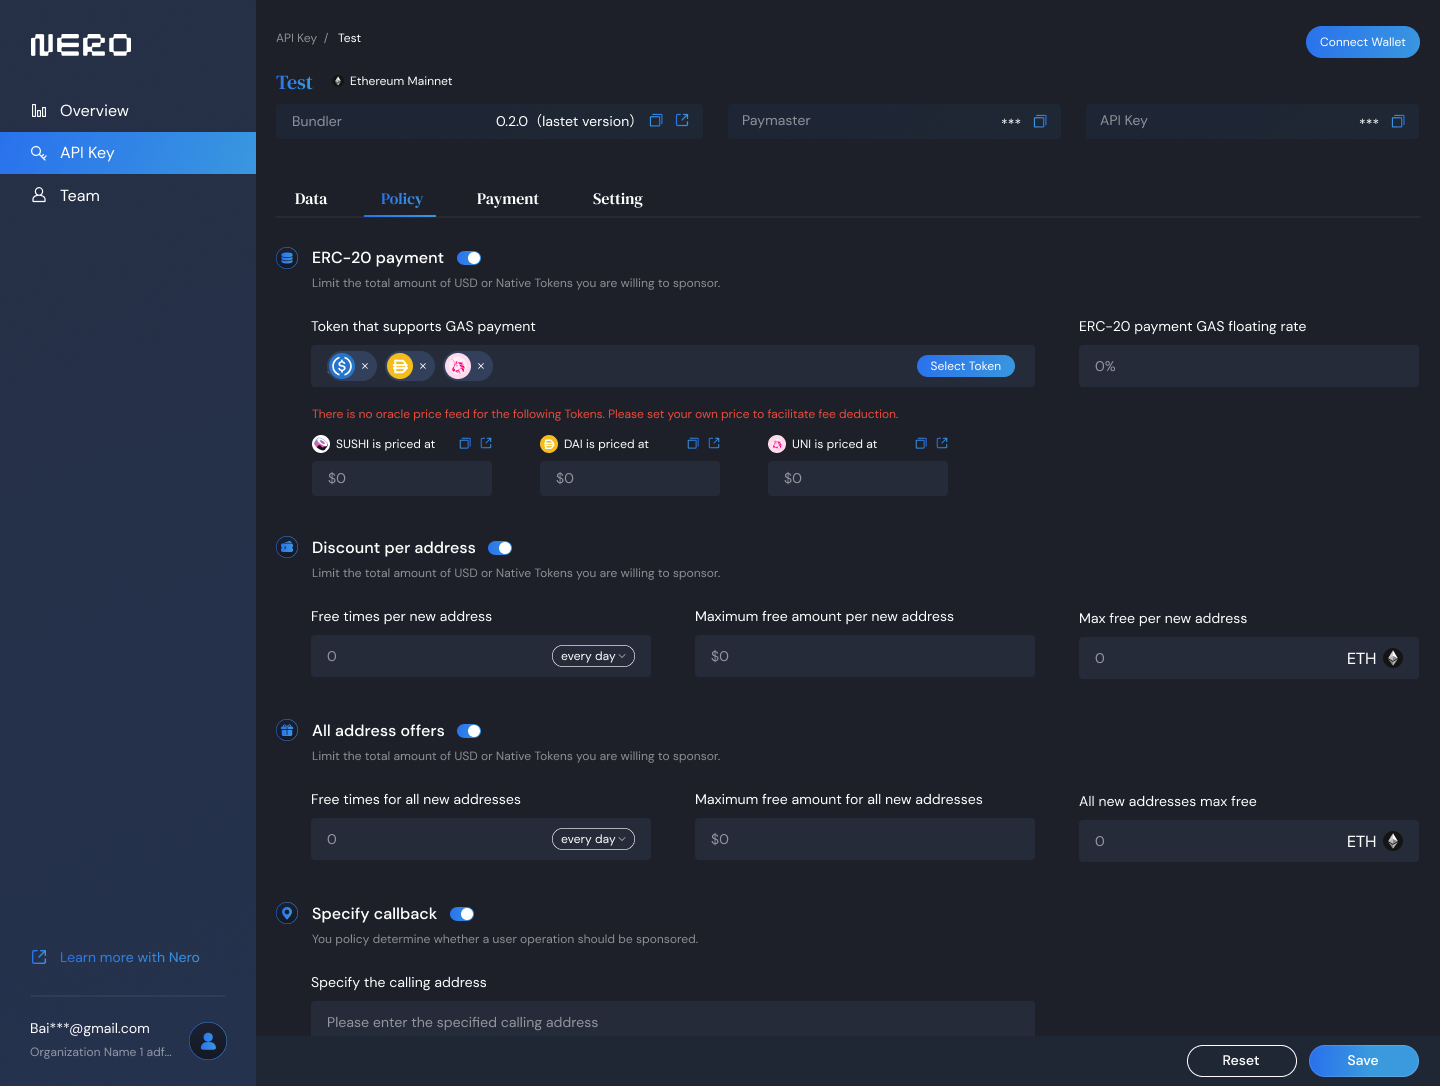Open external link for UNI price
This screenshot has width=1440, height=1086.
pyautogui.click(x=942, y=443)
